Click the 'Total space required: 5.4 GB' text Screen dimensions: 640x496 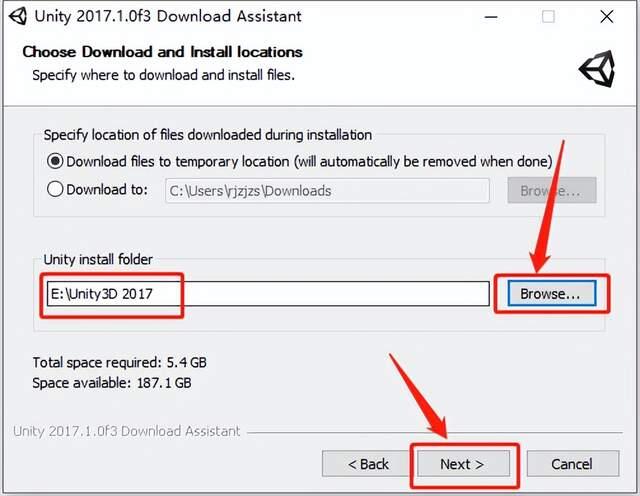pos(120,362)
